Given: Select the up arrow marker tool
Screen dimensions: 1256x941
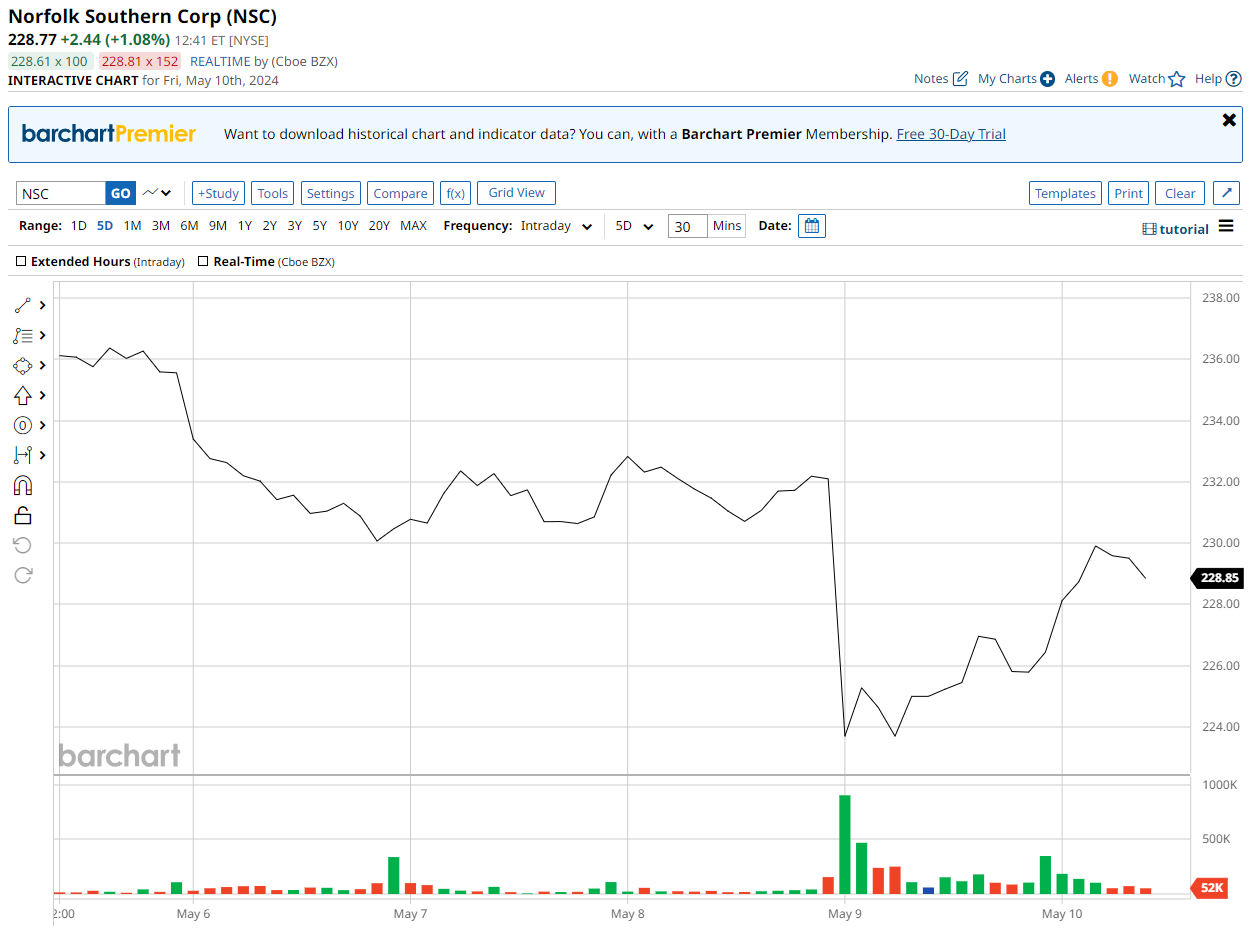Looking at the screenshot, I should tap(23, 395).
